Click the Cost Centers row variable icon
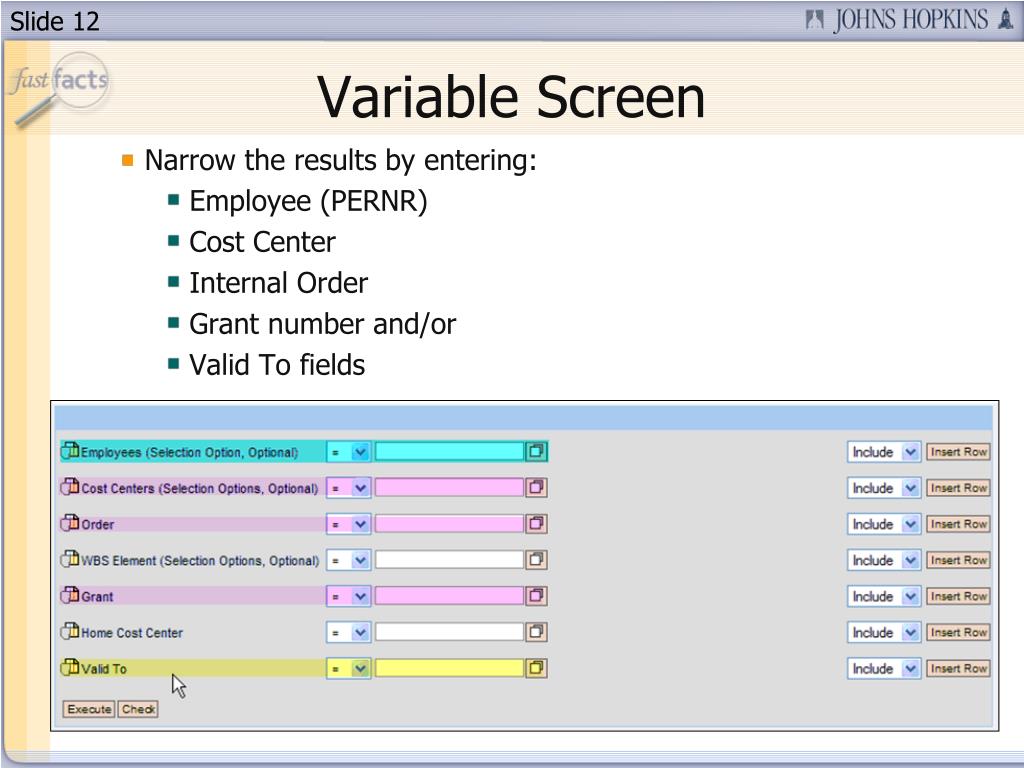This screenshot has width=1024, height=768. pos(70,487)
